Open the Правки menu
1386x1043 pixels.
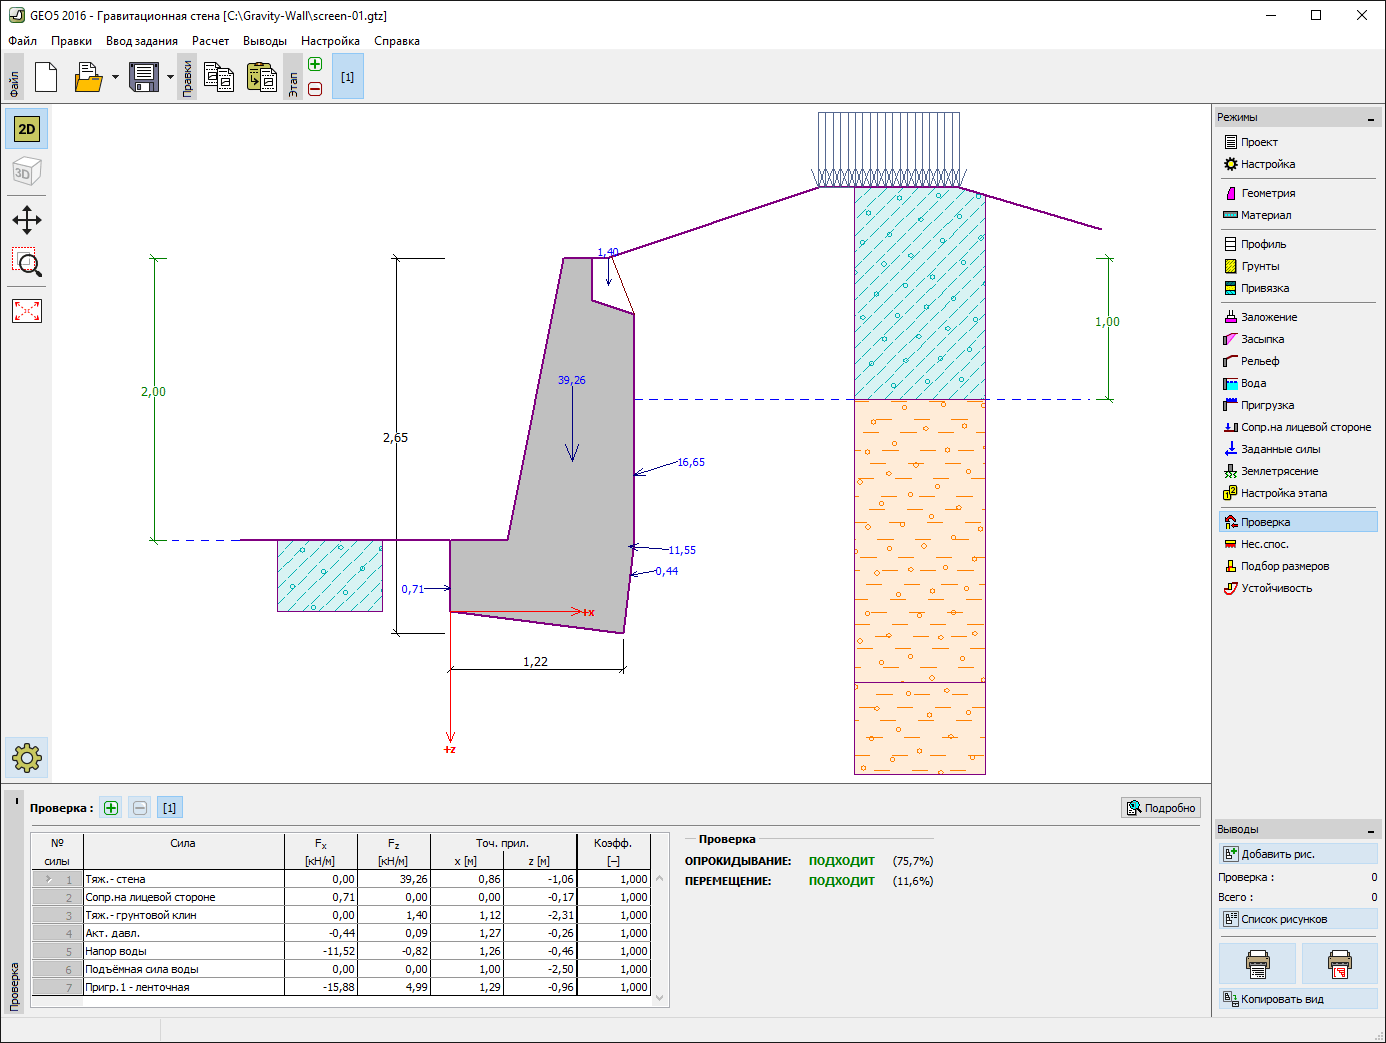(71, 41)
